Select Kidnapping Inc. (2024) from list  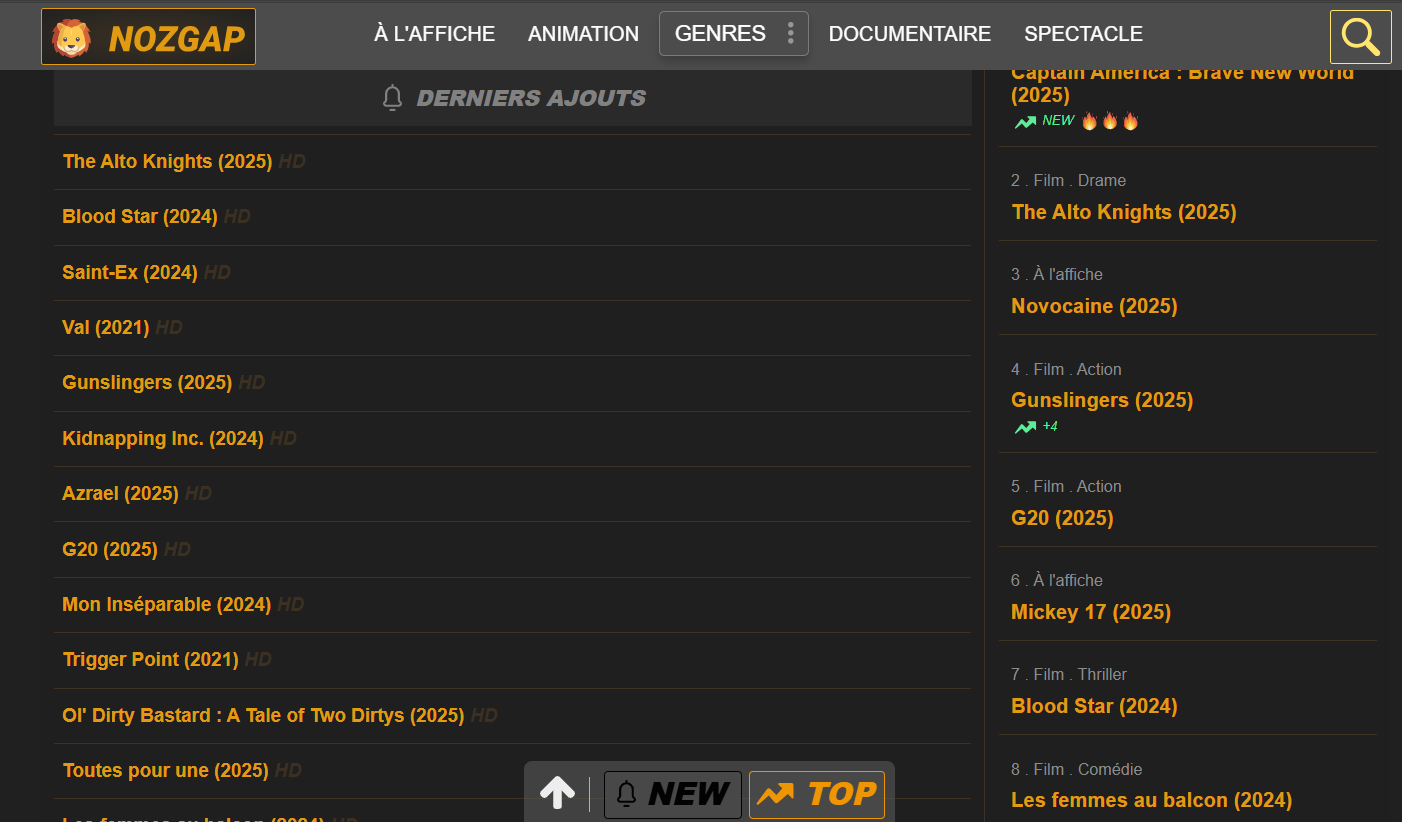click(x=163, y=438)
